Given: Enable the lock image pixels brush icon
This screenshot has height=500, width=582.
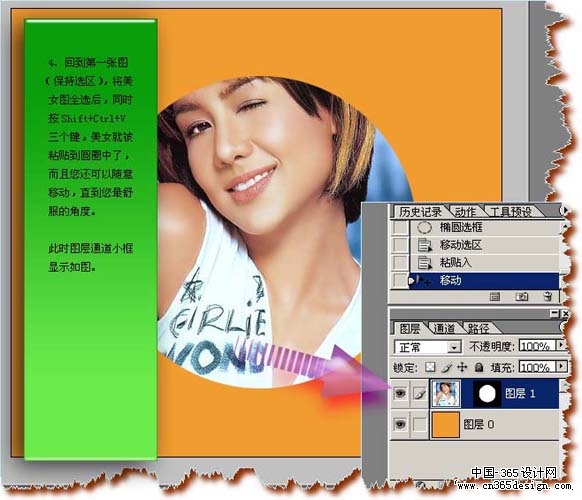Looking at the screenshot, I should (x=447, y=367).
